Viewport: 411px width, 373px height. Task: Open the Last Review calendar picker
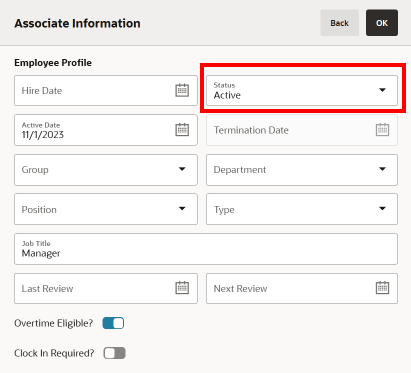click(182, 288)
